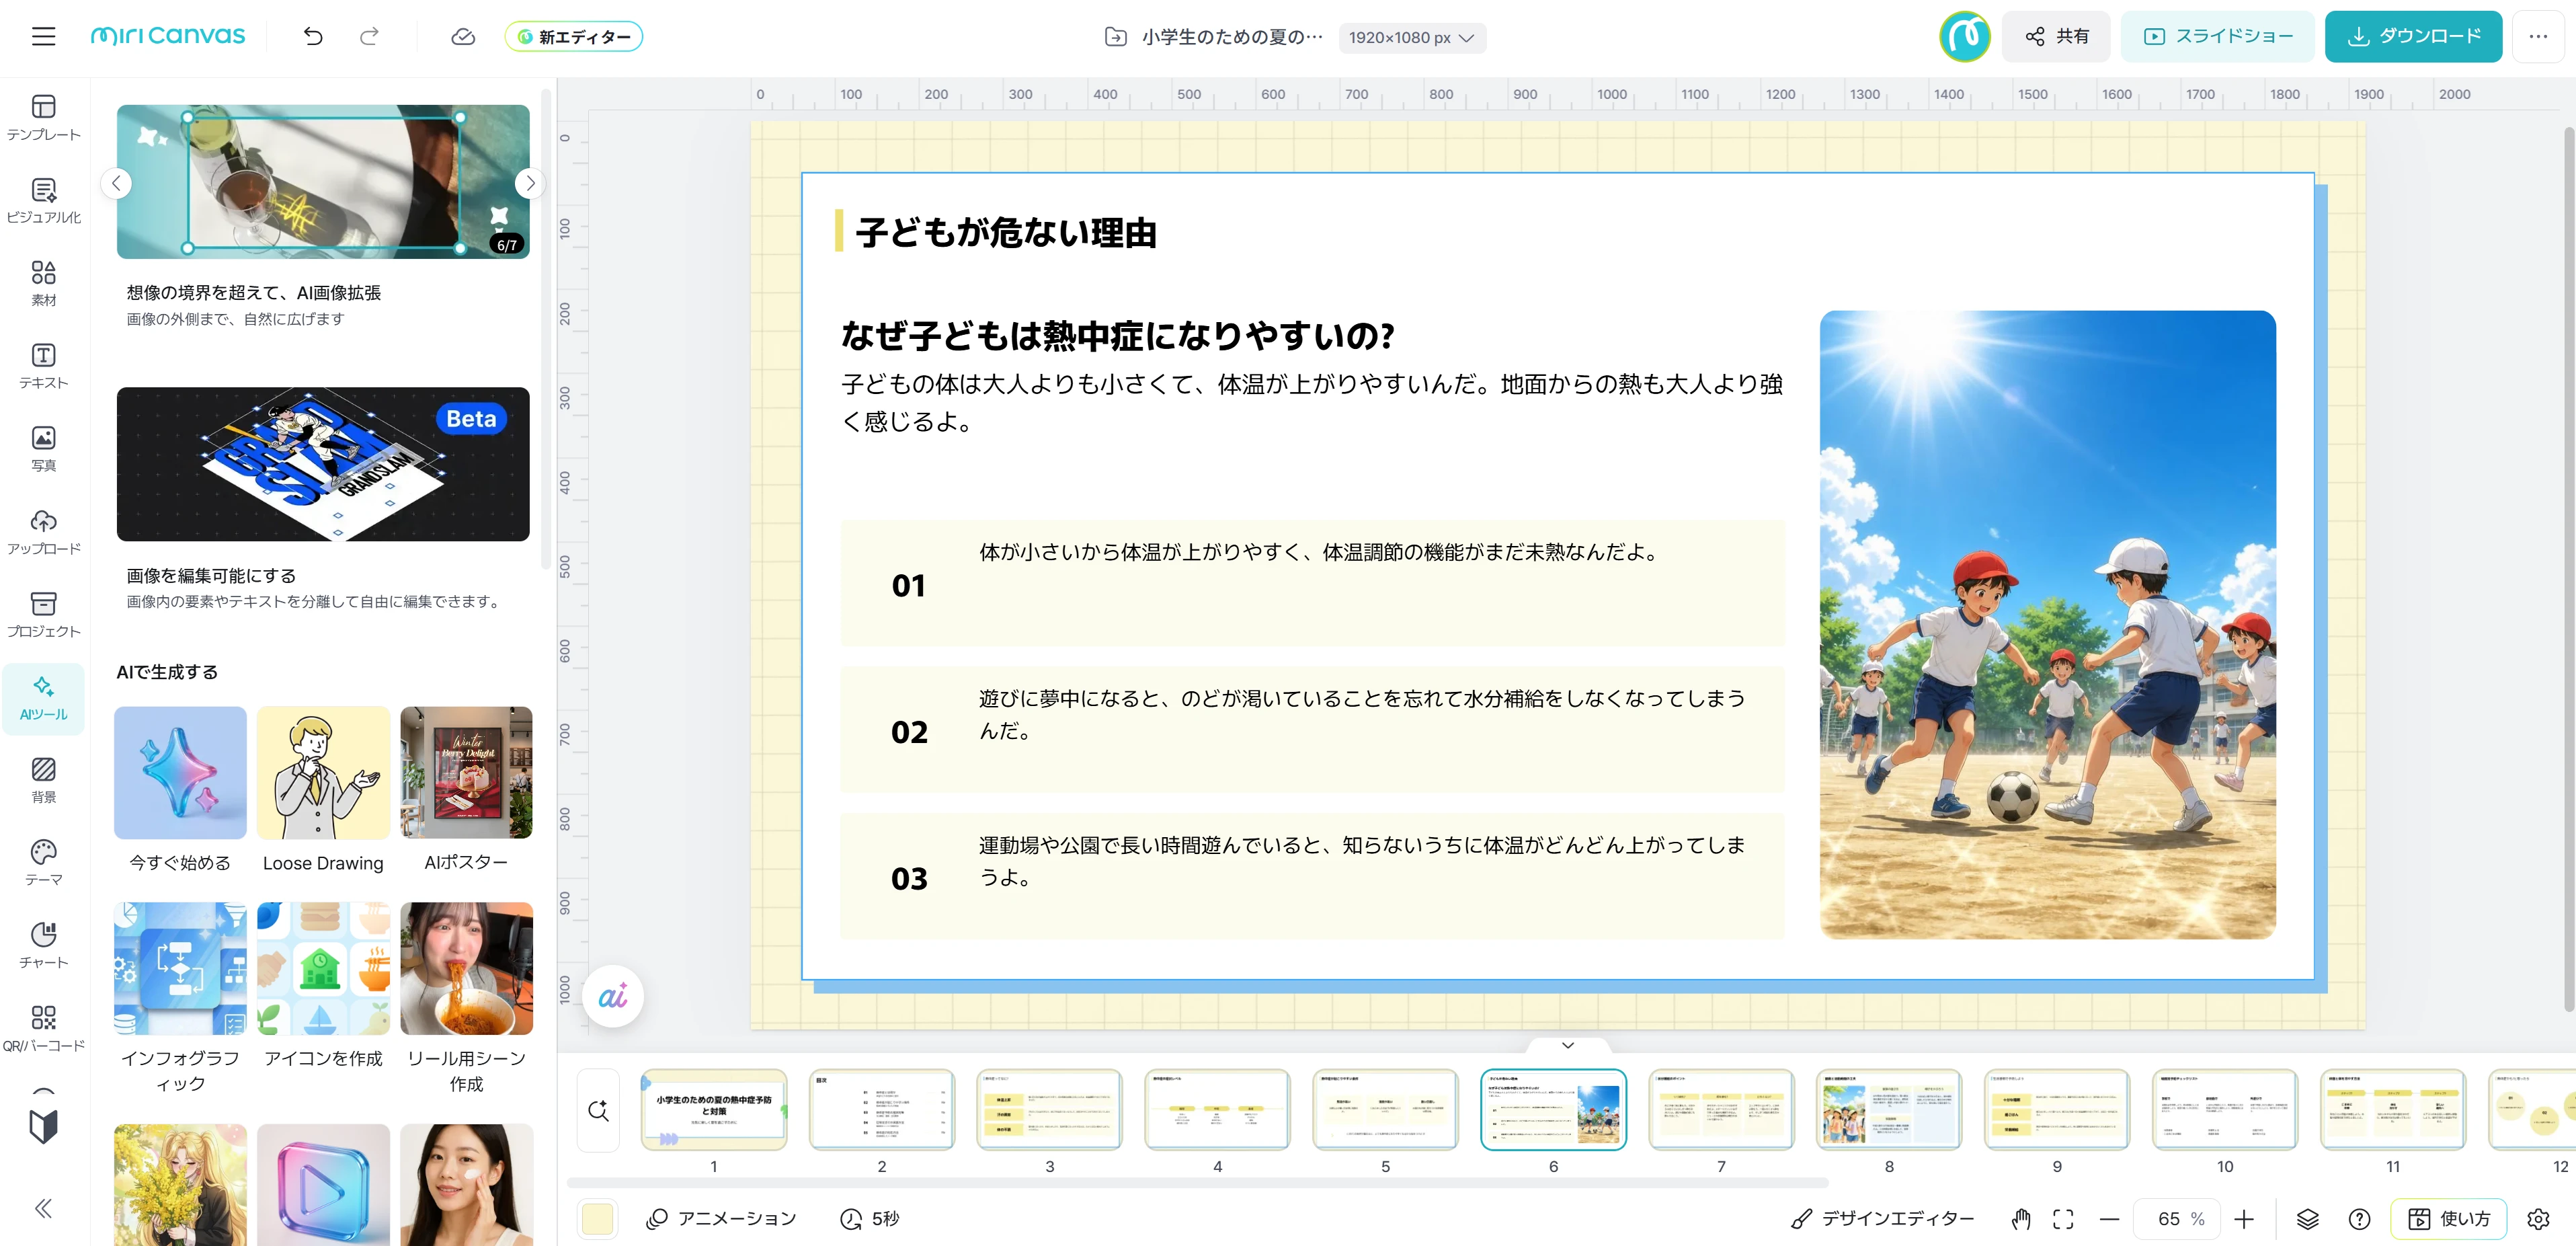Open the layers panel icon
The height and width of the screenshot is (1246, 2576).
click(2307, 1218)
